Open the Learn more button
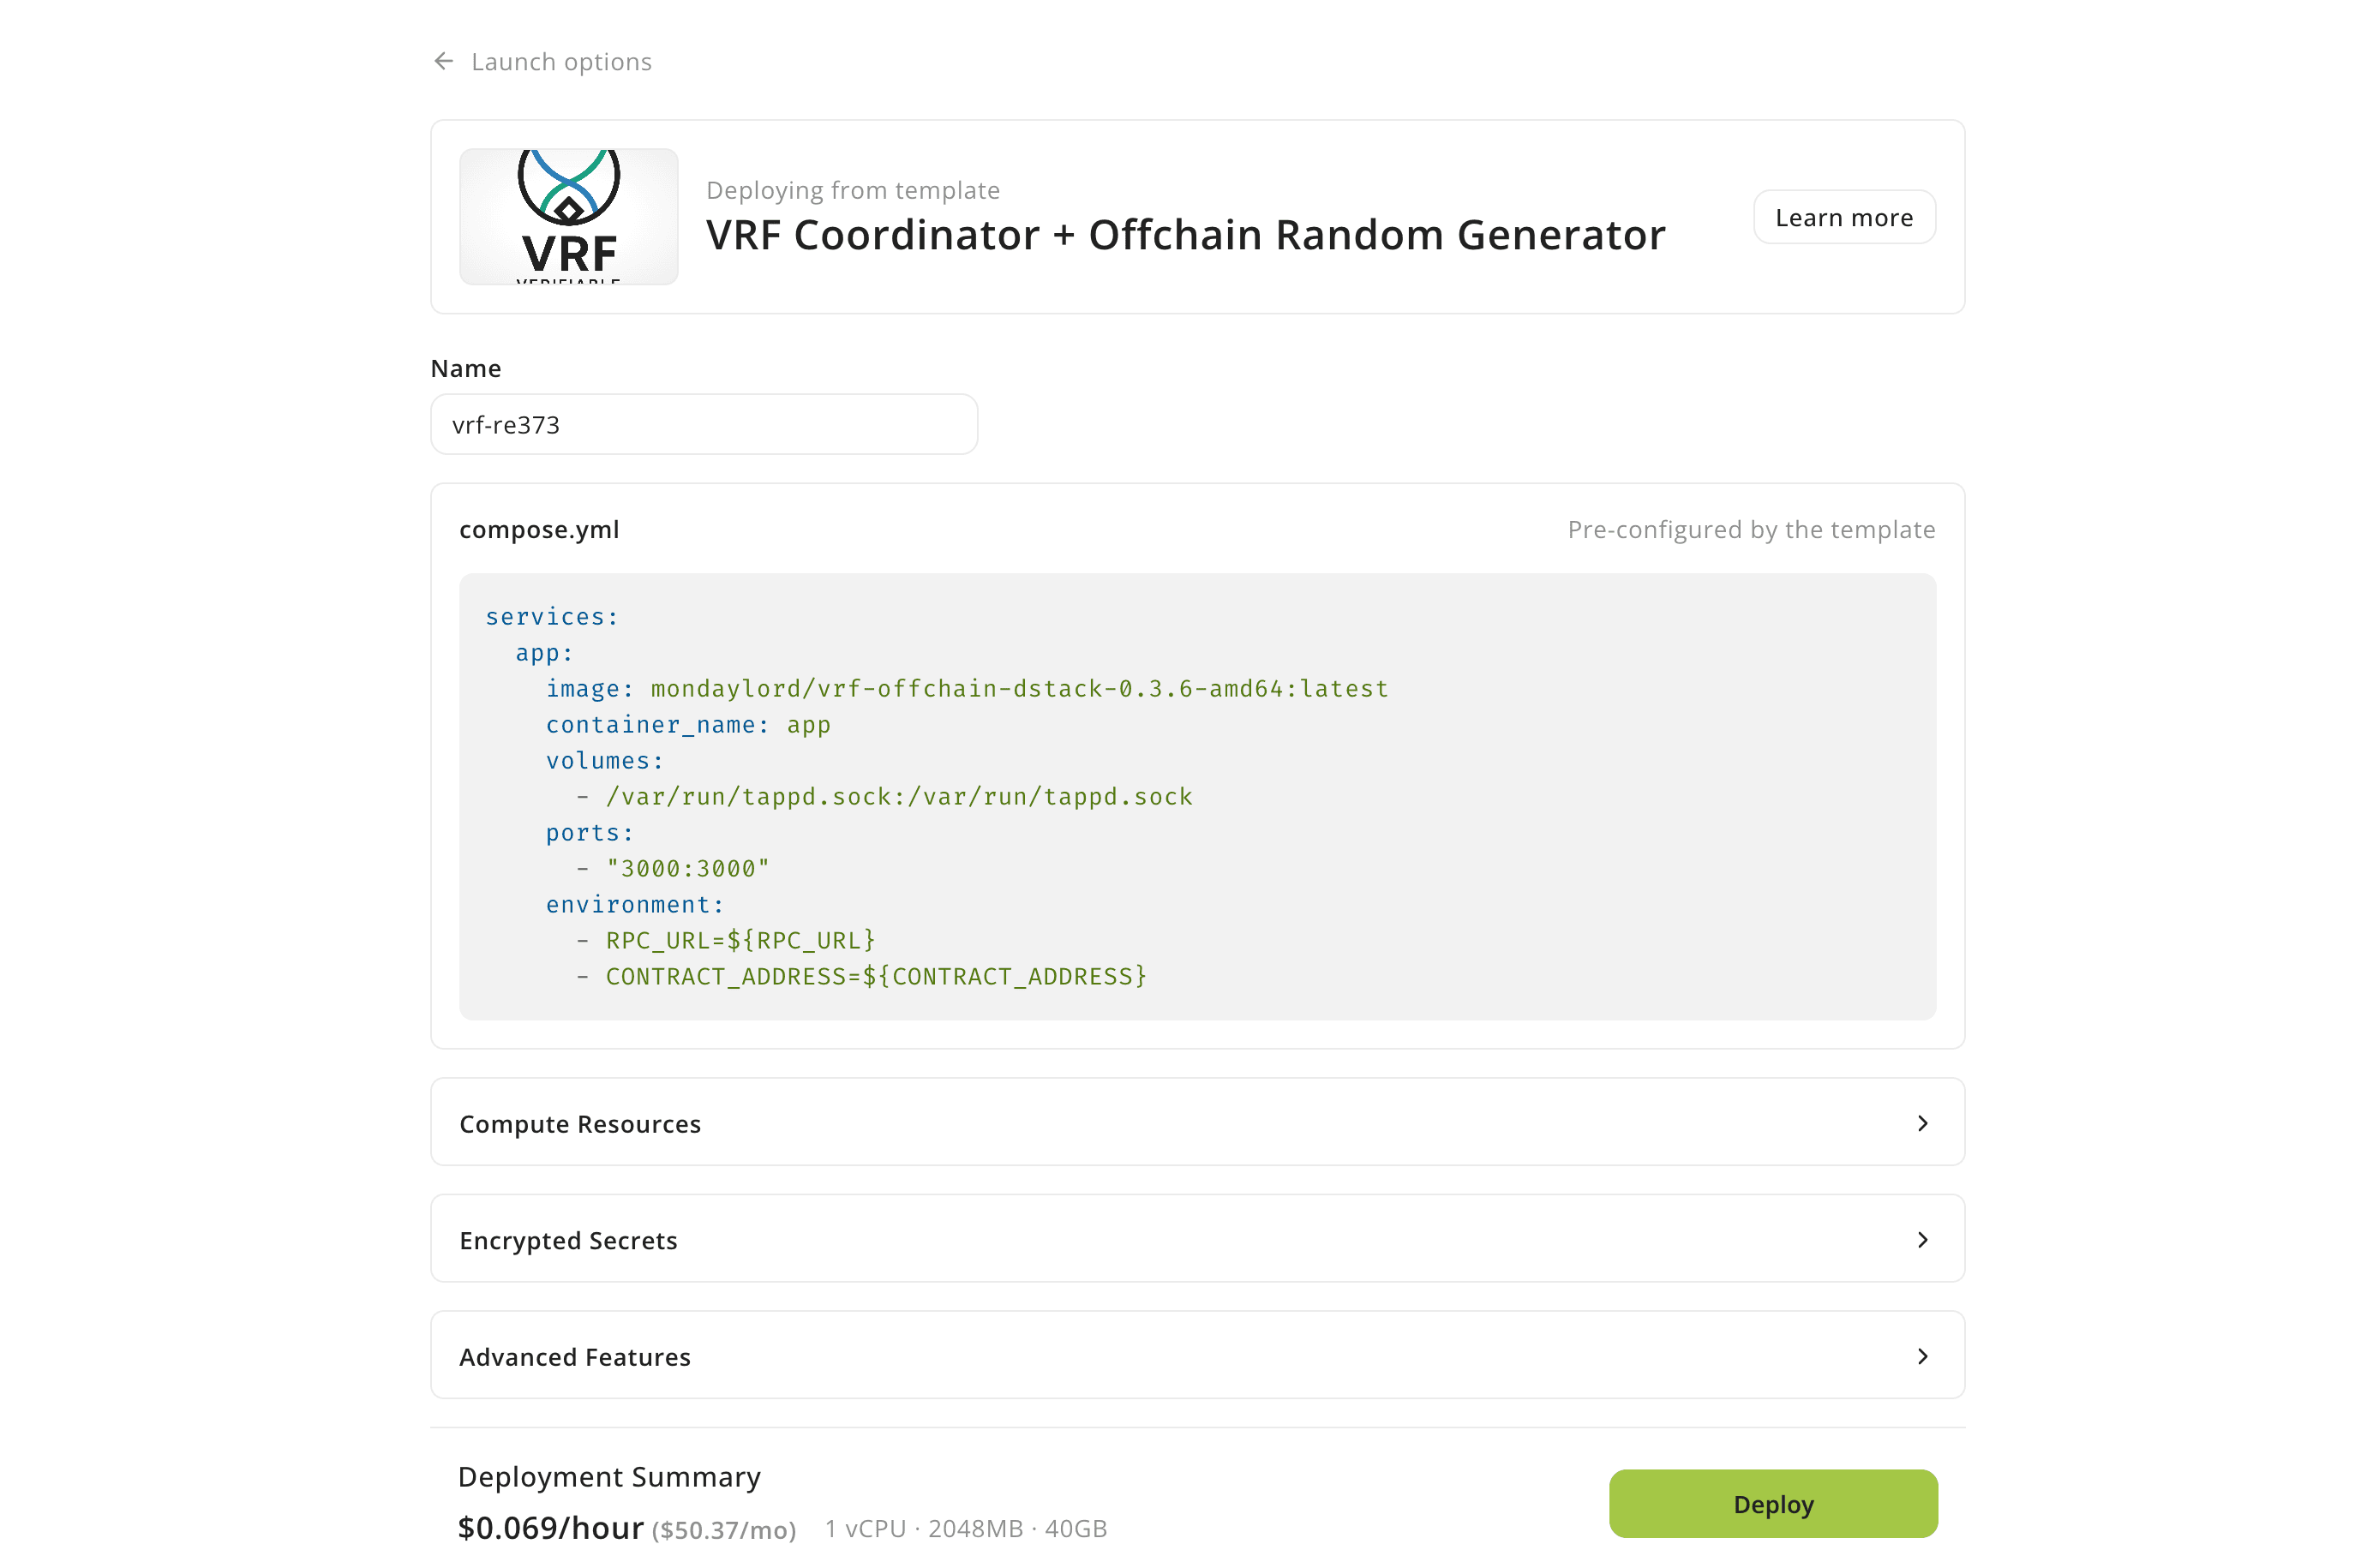Screen dimensions: 2367x1568 [x=1843, y=217]
